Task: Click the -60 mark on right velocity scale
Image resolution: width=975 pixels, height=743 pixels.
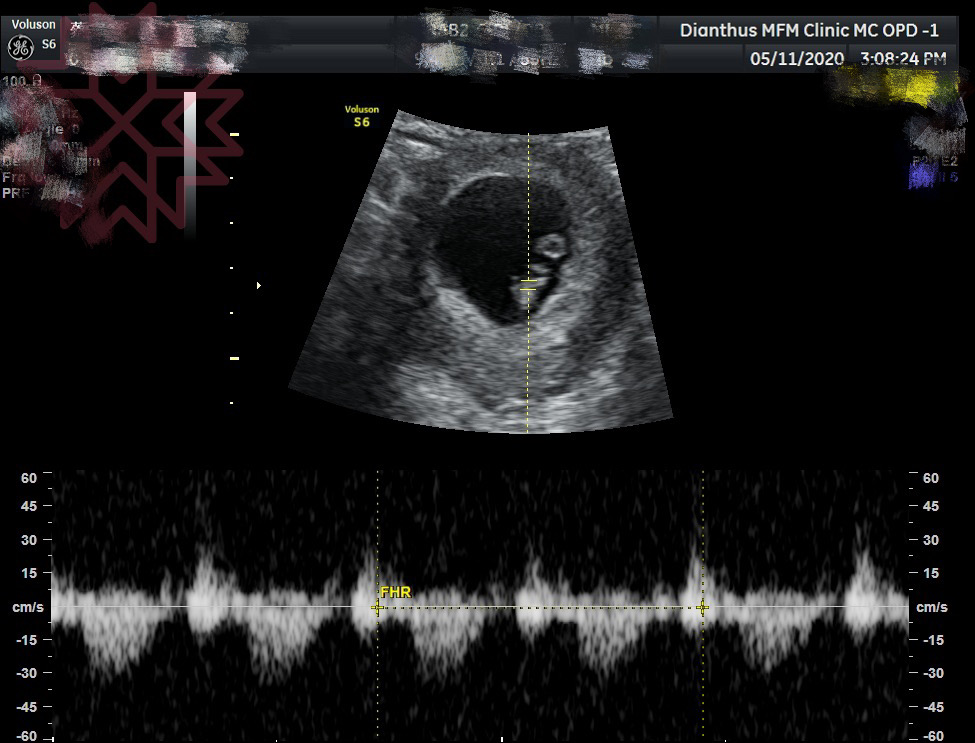Action: click(929, 737)
